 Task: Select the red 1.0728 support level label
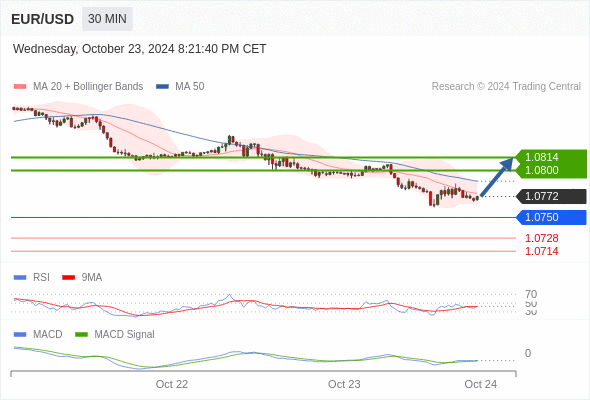[541, 238]
